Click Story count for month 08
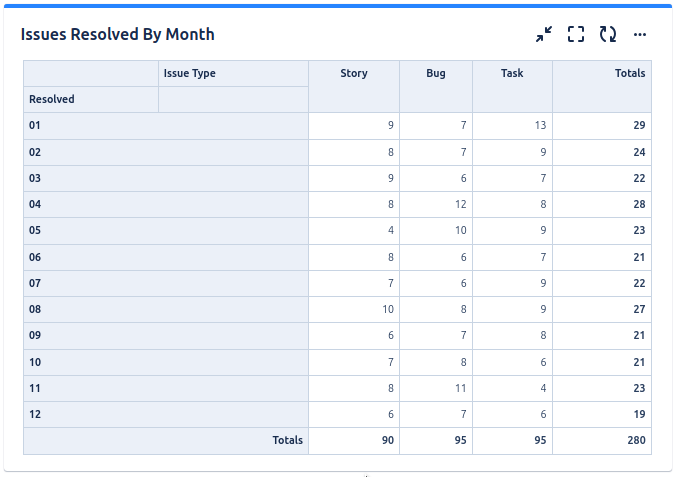 [388, 310]
